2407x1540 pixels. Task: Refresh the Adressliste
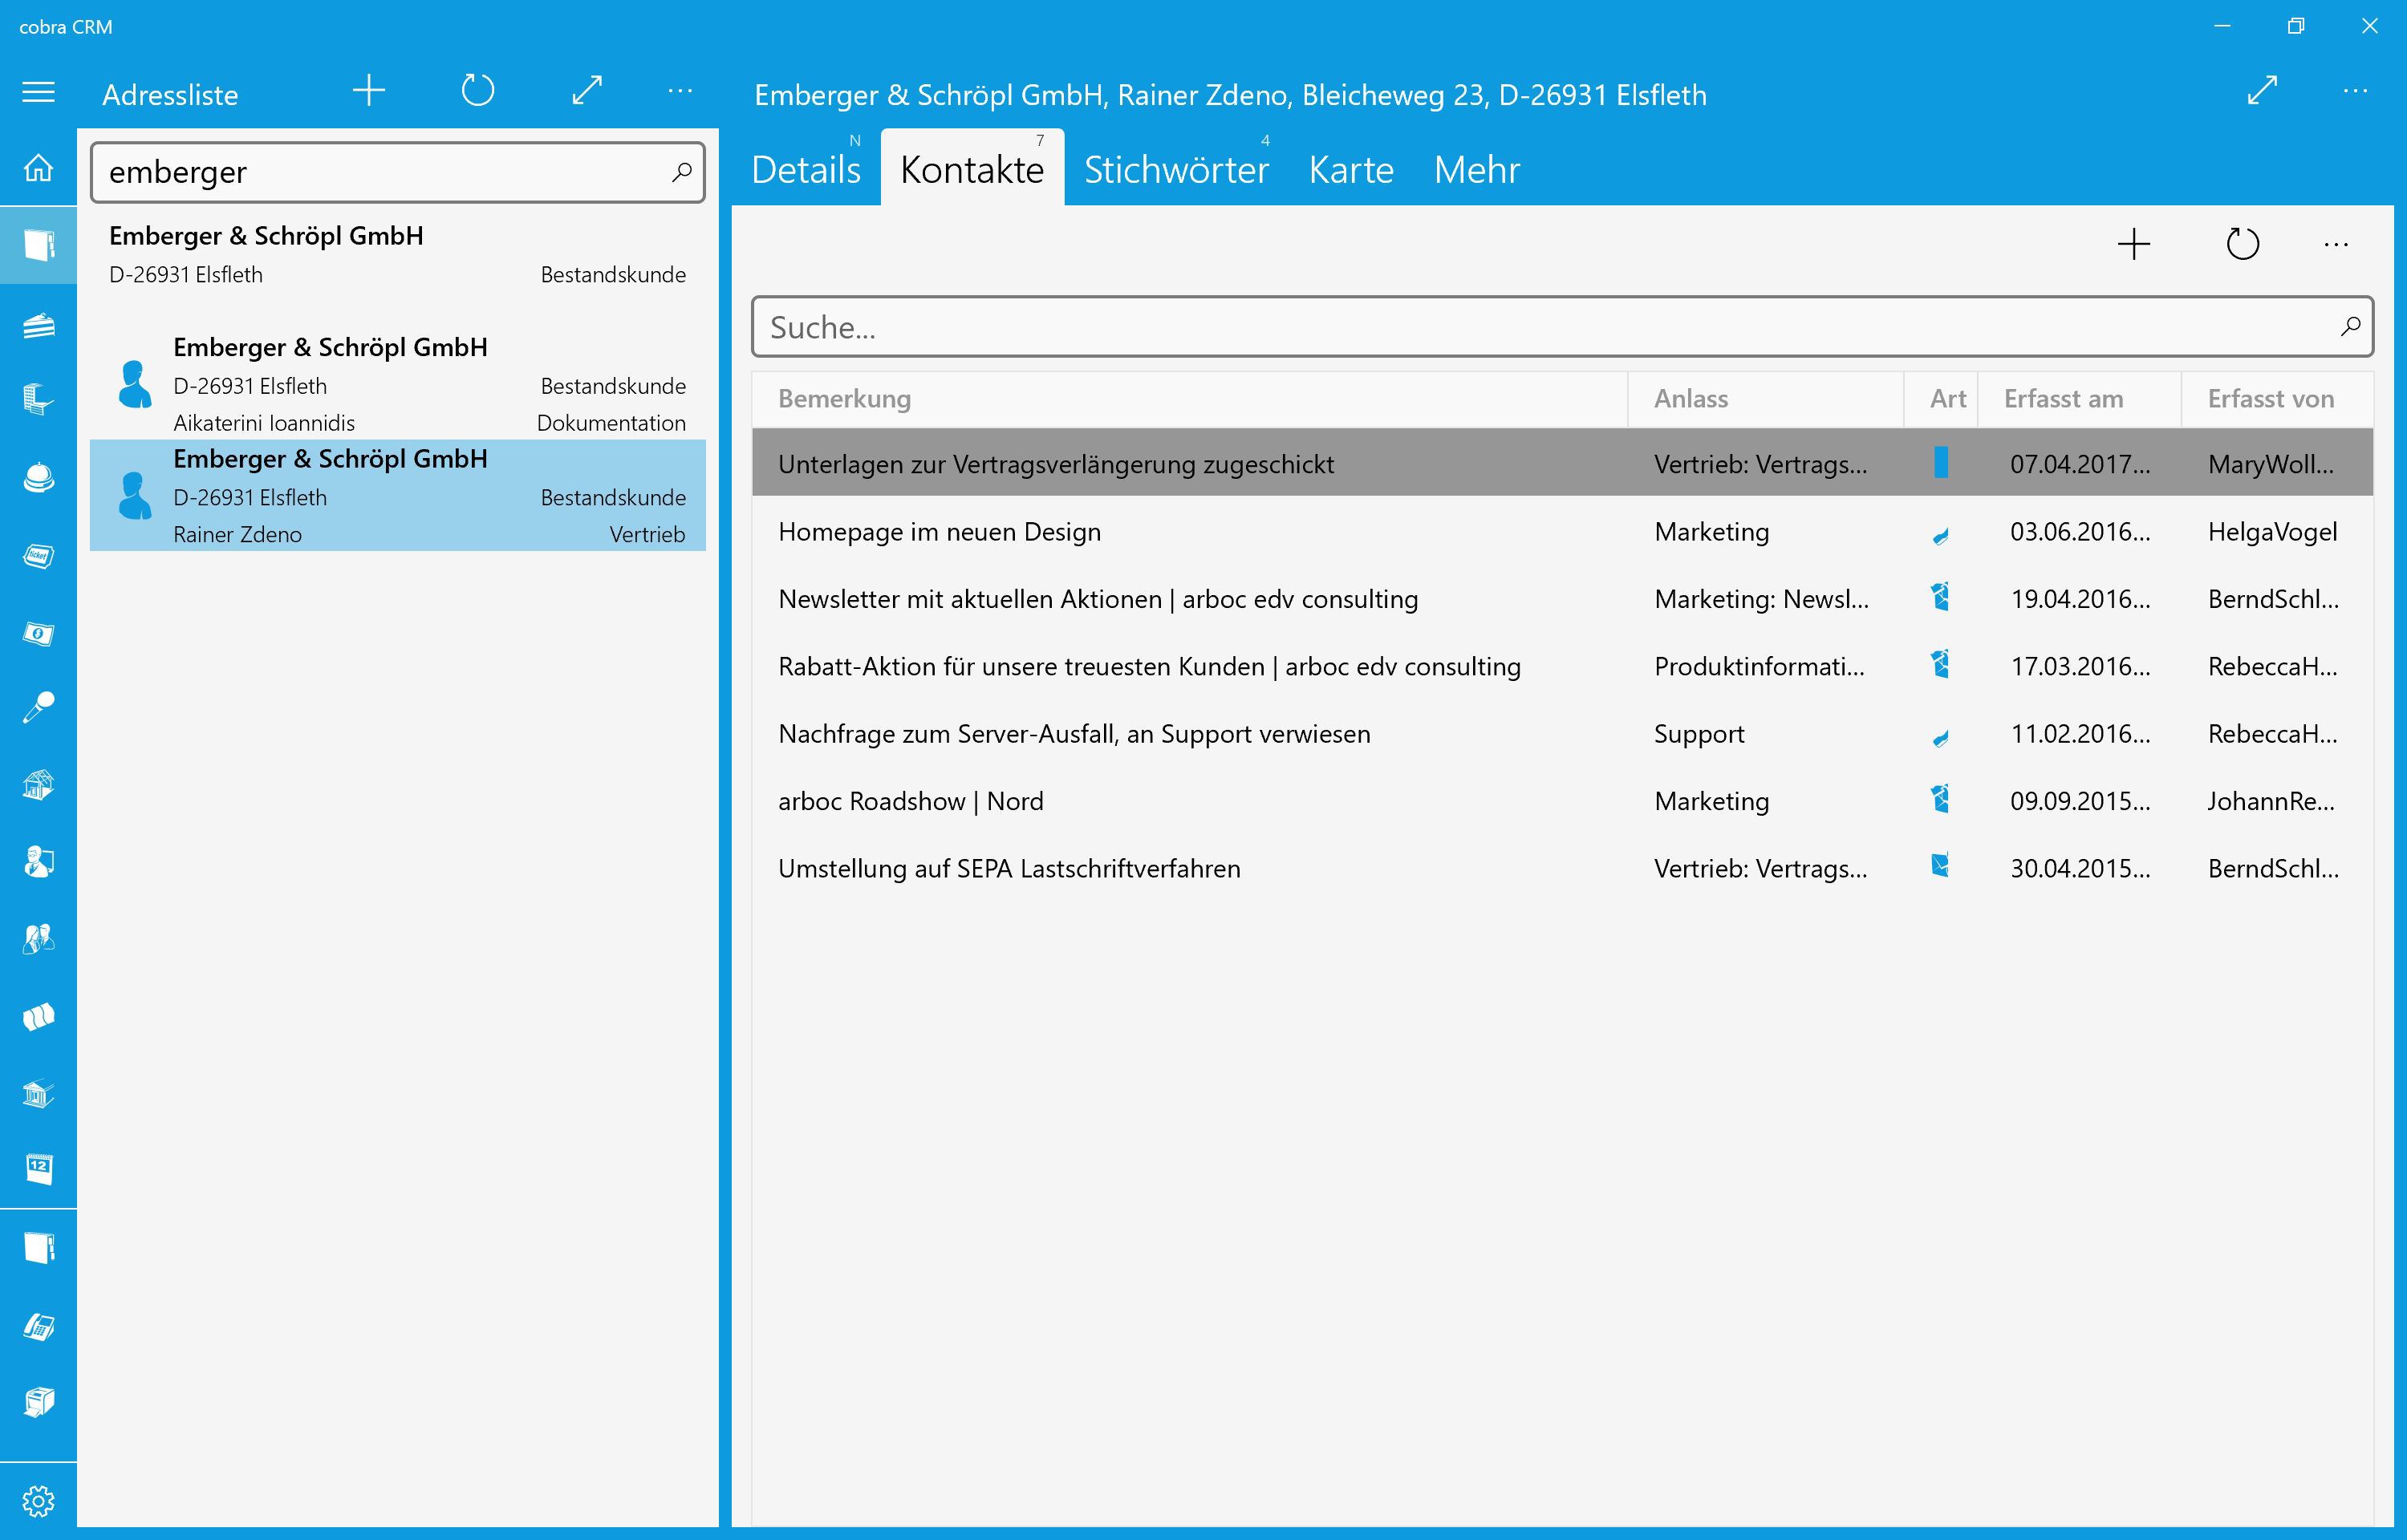pos(478,91)
